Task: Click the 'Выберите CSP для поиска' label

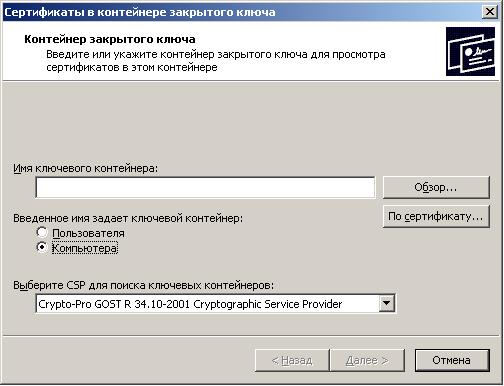Action: click(144, 285)
